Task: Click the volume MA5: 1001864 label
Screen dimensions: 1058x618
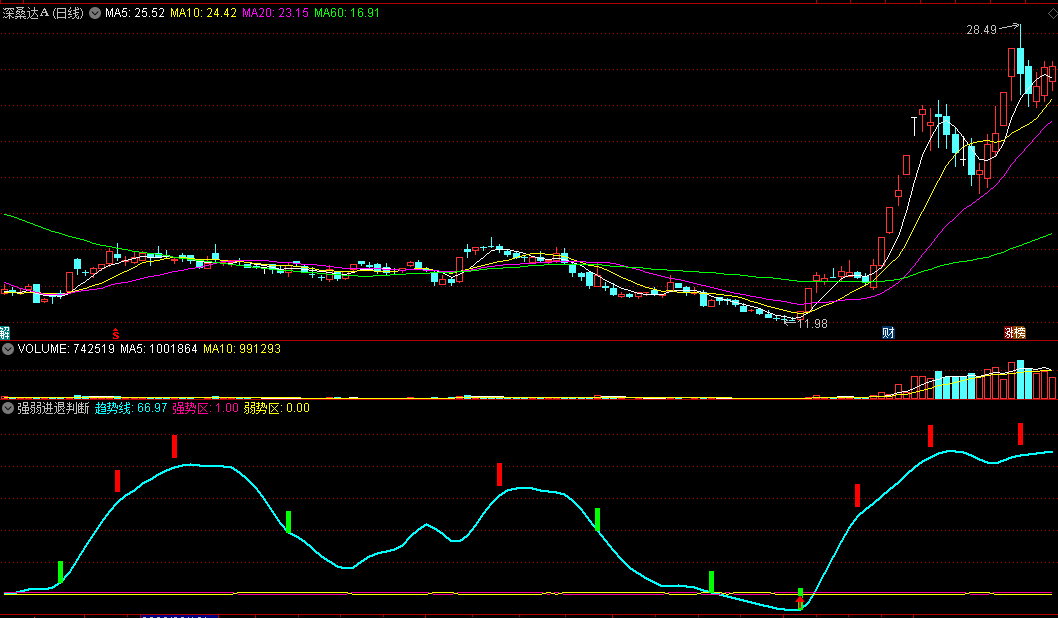Action: point(159,349)
